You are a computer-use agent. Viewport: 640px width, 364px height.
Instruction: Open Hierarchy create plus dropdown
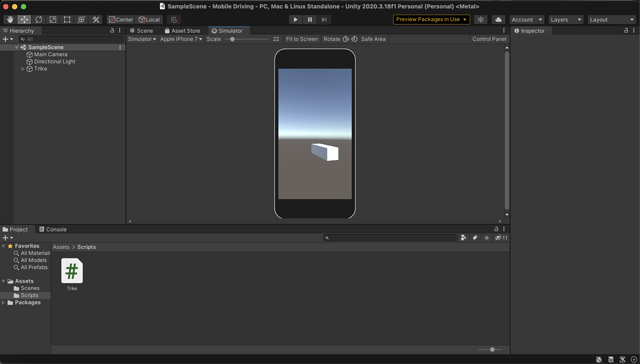[x=8, y=39]
